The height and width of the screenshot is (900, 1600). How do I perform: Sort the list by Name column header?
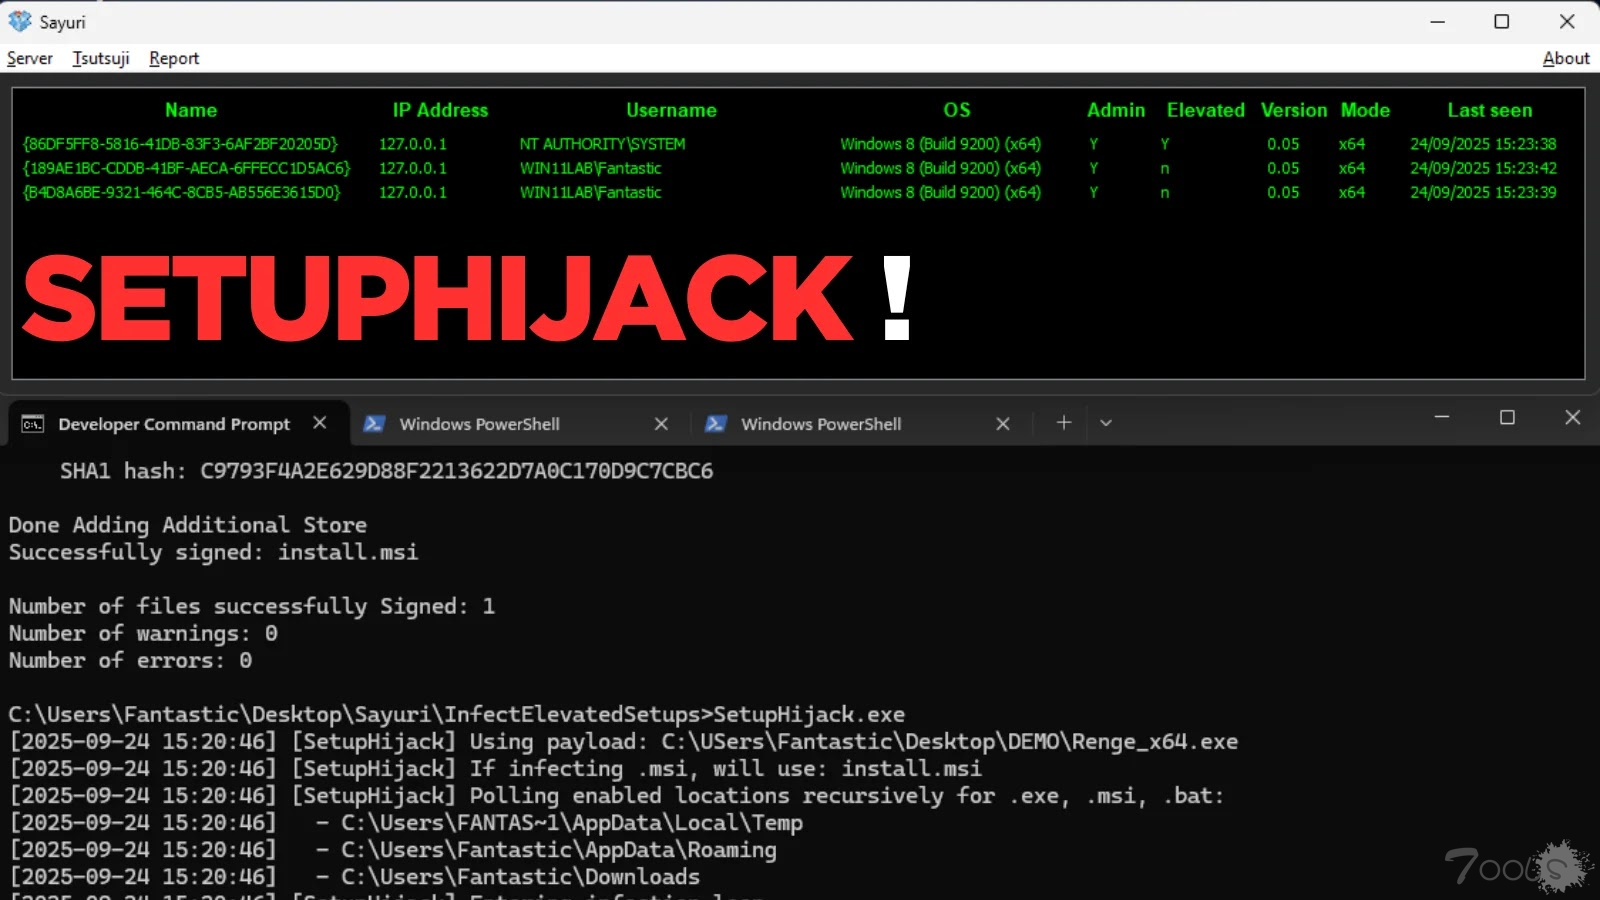pos(190,110)
